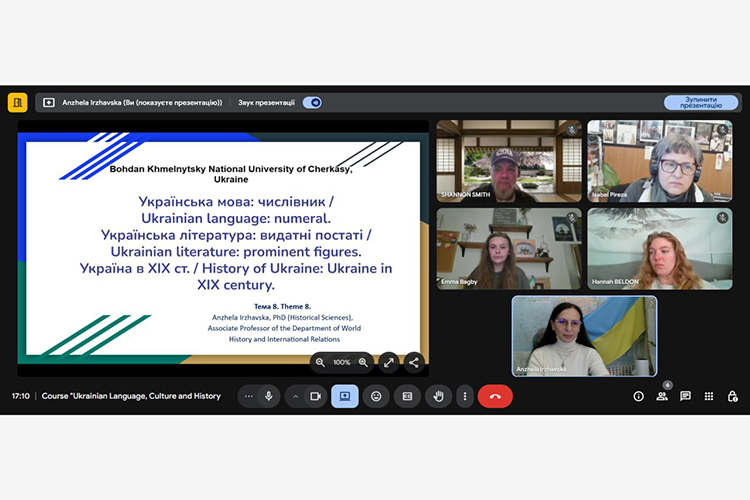Click the present screen icon in the call bar
750x500 pixels.
345,396
